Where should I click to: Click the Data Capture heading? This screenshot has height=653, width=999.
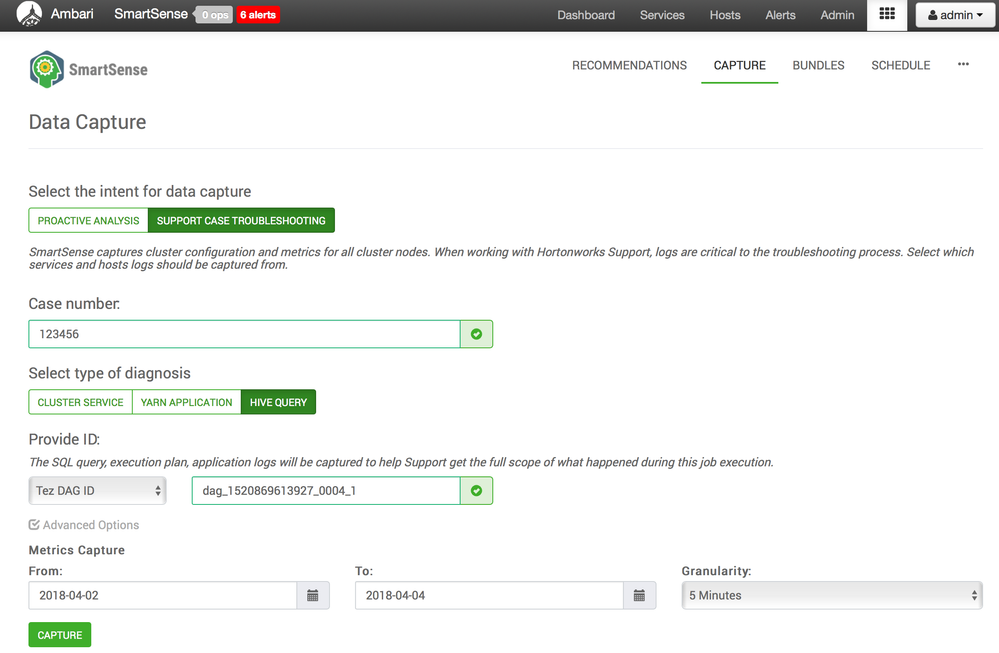(87, 122)
